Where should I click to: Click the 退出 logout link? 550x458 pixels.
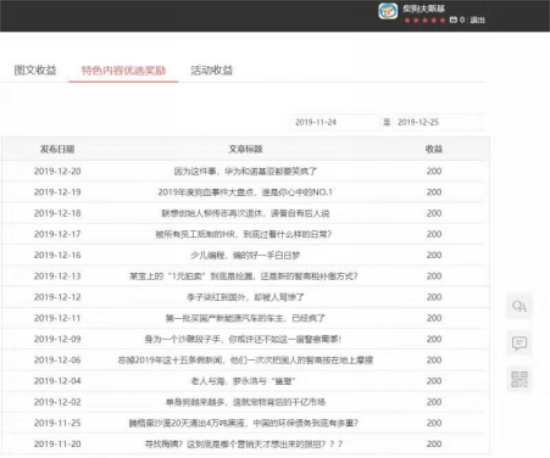pos(477,20)
